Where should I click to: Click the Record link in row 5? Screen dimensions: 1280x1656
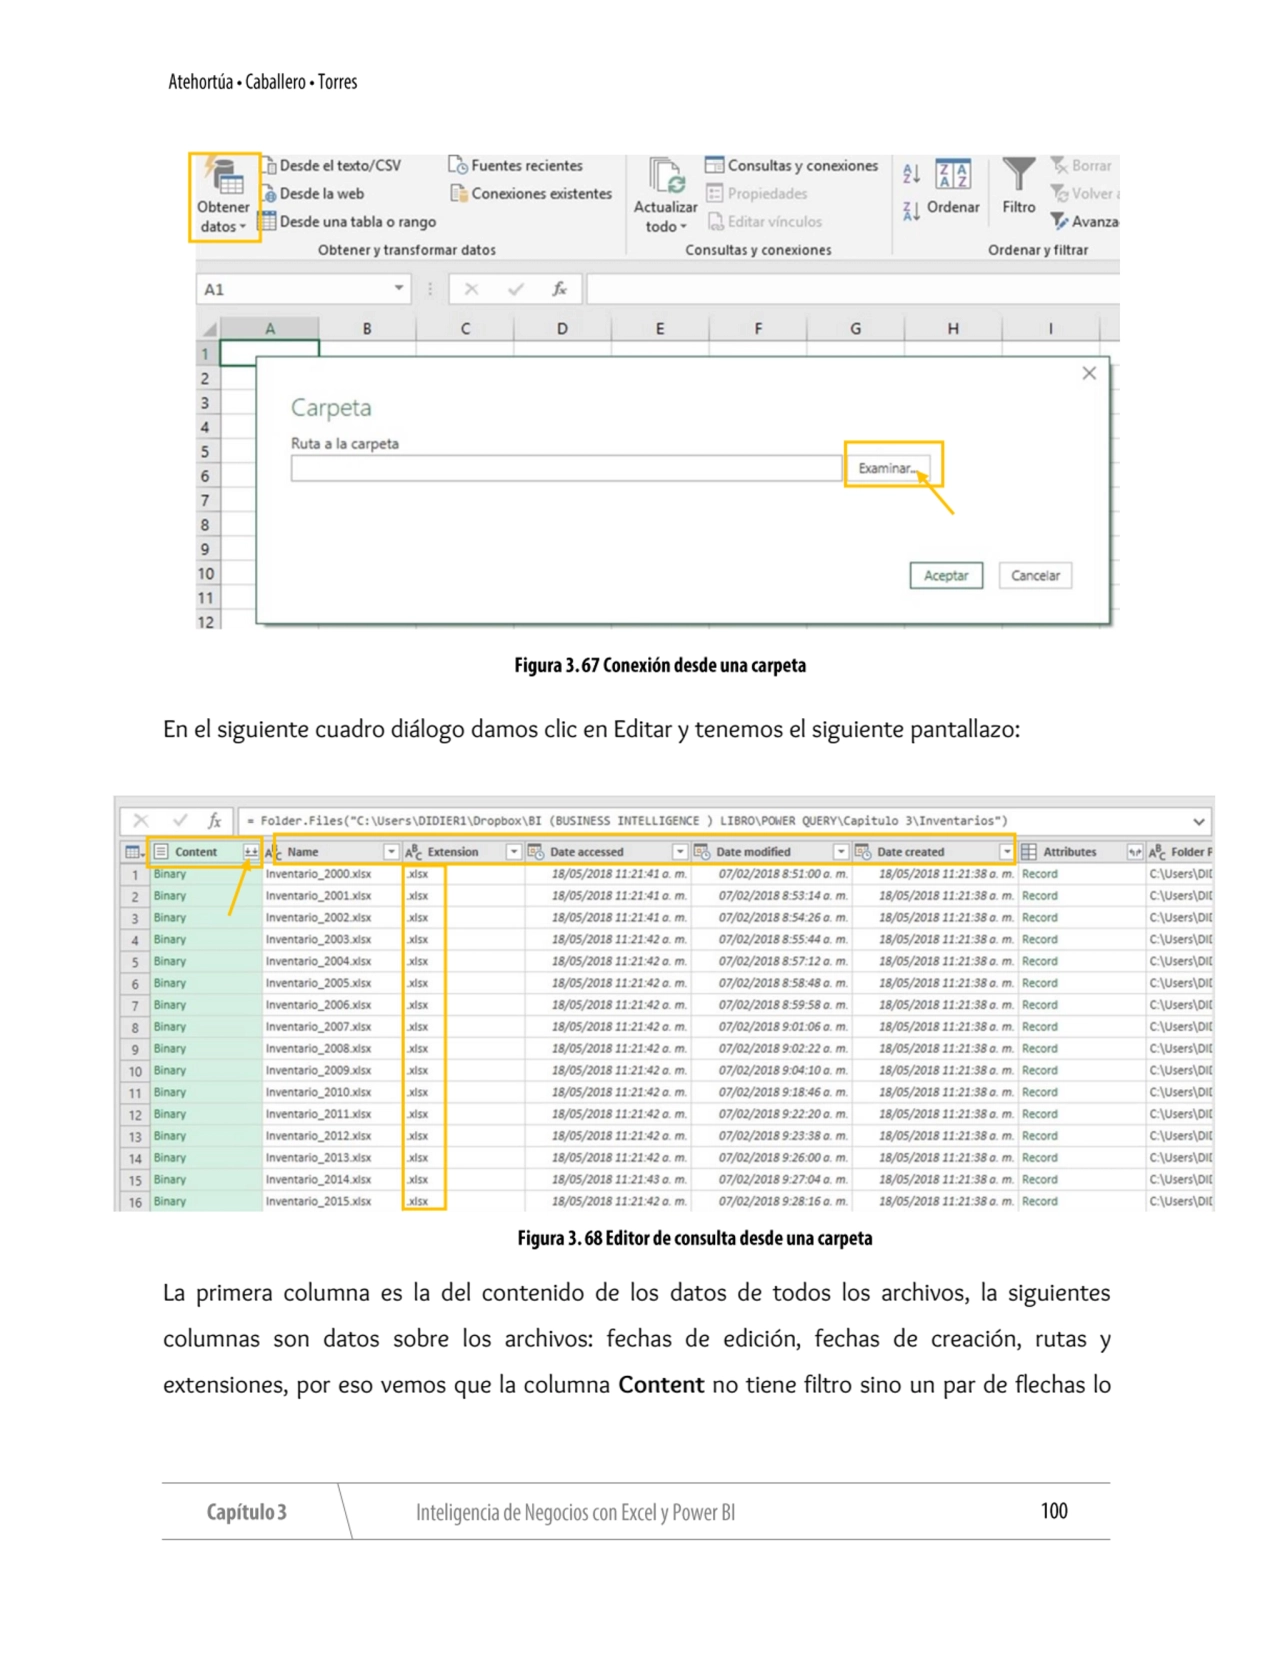pos(1039,962)
